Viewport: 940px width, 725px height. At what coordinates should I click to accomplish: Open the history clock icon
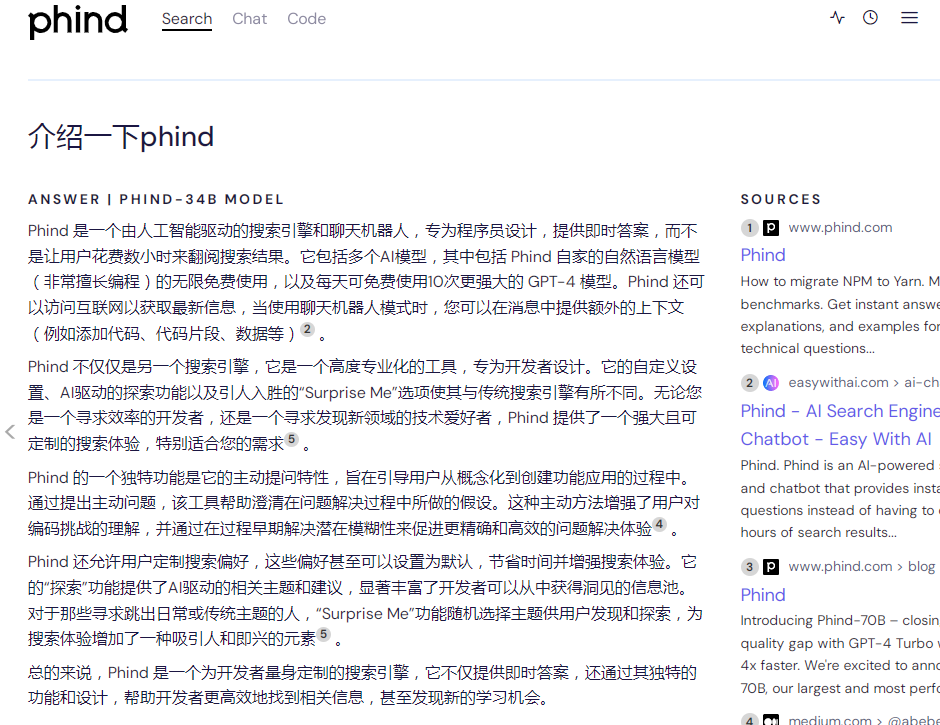(870, 17)
